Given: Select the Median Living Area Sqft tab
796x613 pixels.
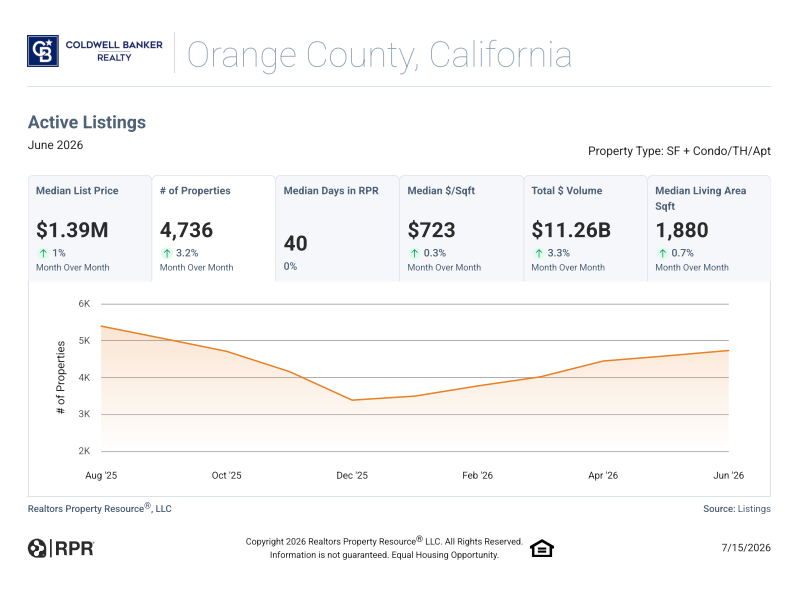Looking at the screenshot, I should tap(709, 228).
